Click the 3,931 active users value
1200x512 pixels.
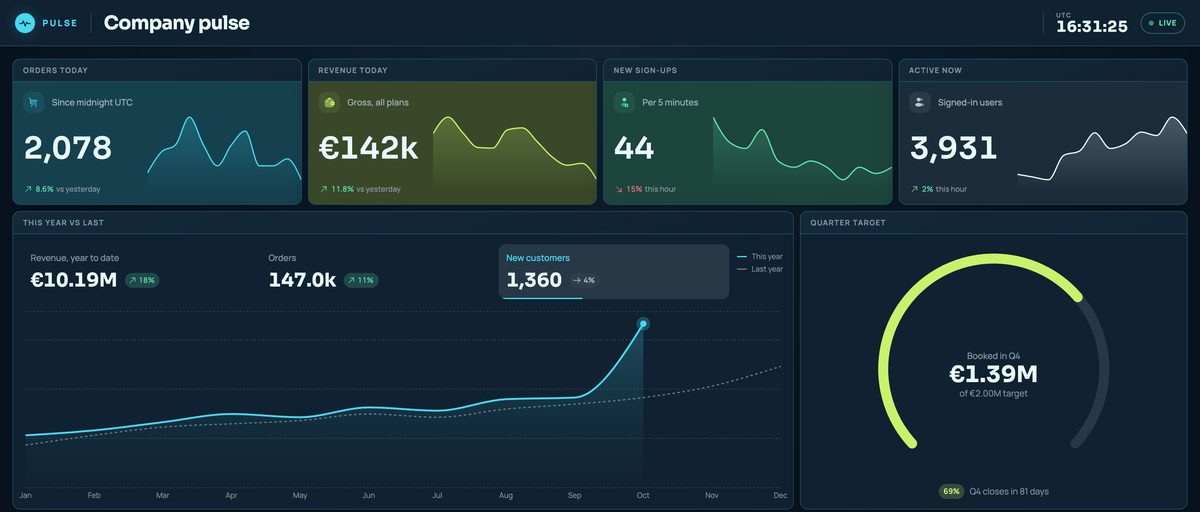point(954,148)
